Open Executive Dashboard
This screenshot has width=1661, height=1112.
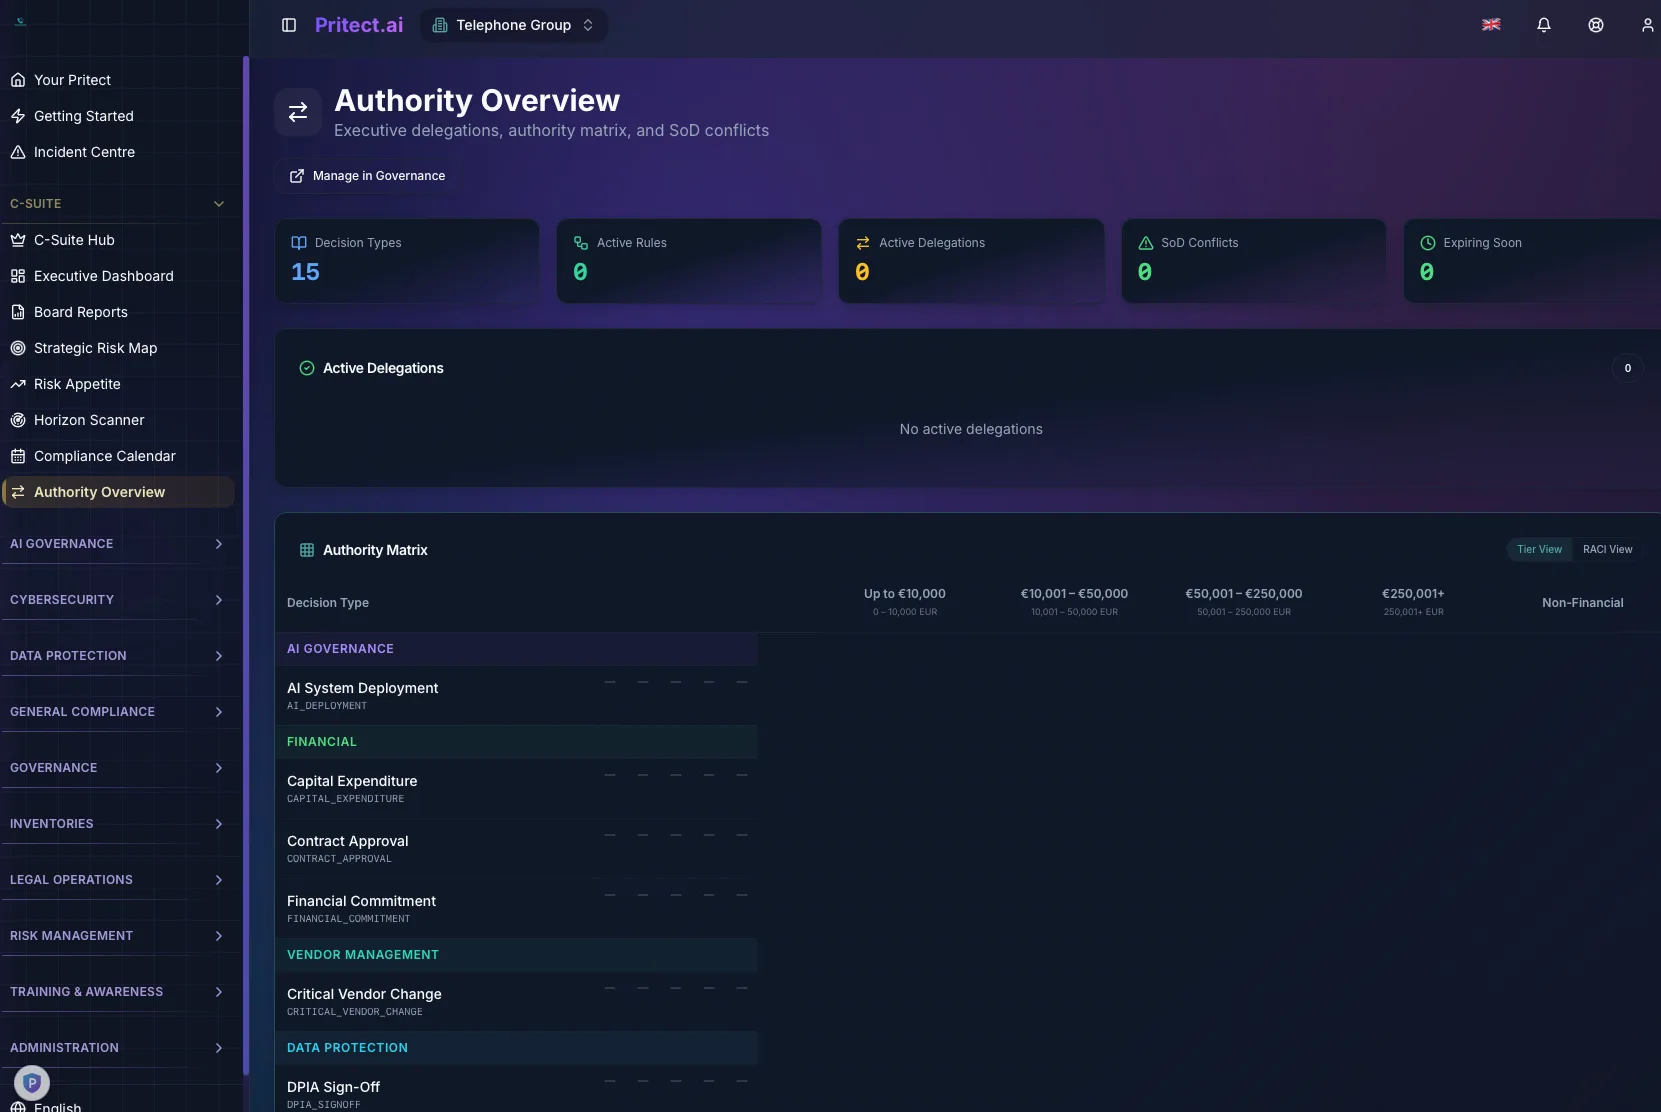pyautogui.click(x=118, y=276)
